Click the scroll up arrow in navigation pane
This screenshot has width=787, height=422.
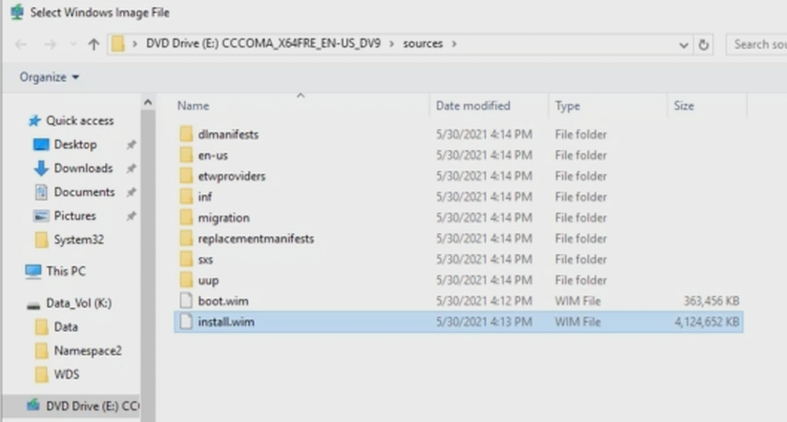[148, 103]
